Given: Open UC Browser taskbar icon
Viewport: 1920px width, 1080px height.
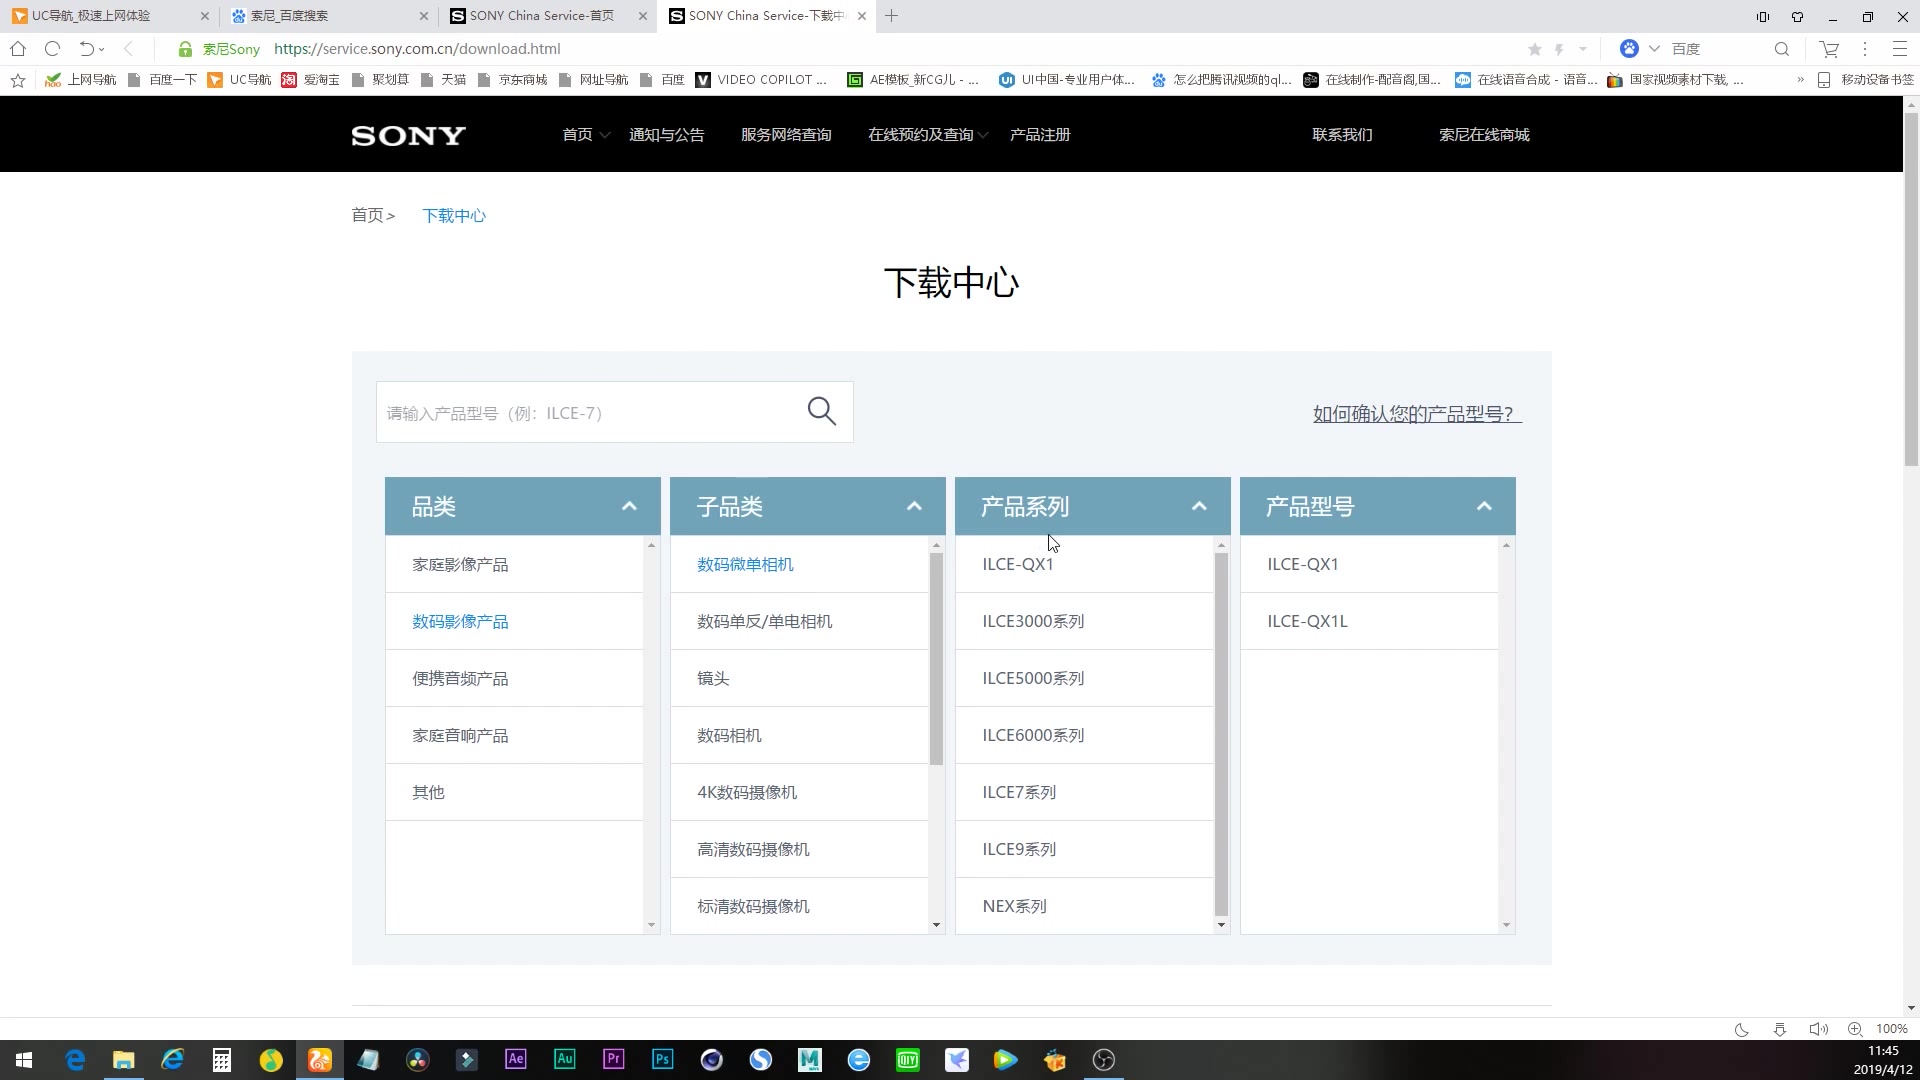Looking at the screenshot, I should click(x=320, y=1060).
